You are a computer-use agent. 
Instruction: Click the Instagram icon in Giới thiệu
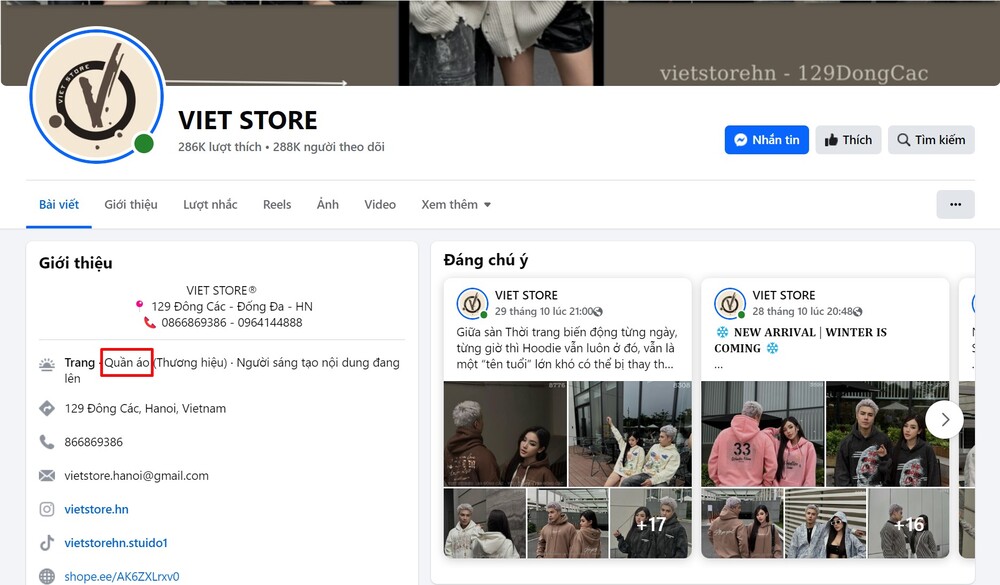coord(47,509)
